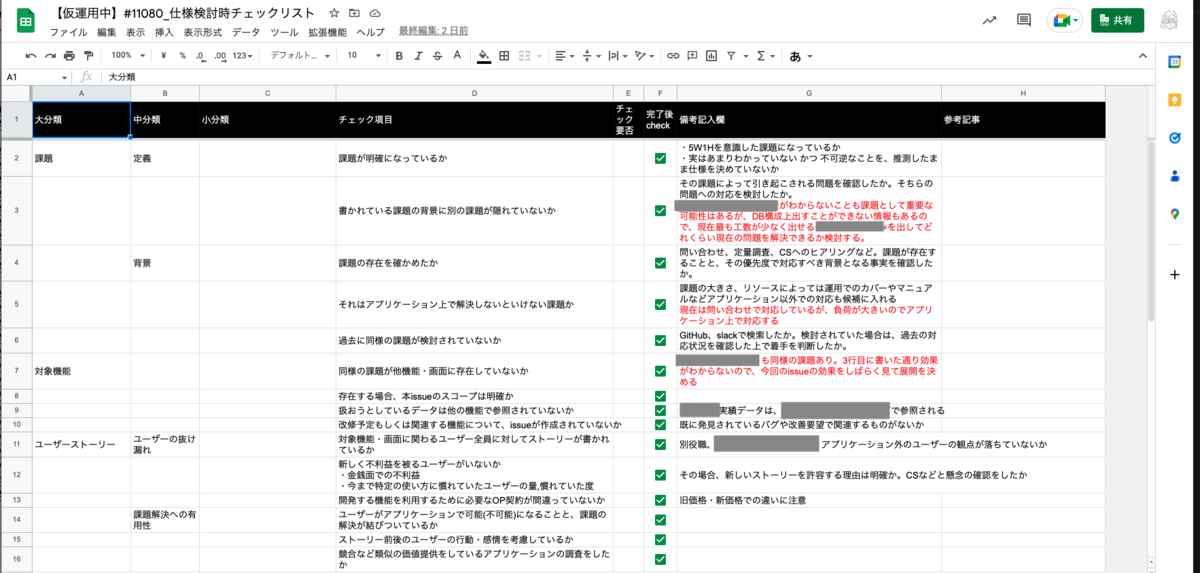This screenshot has width=1200, height=573.
Task: Star the document title
Action: [x=335, y=13]
